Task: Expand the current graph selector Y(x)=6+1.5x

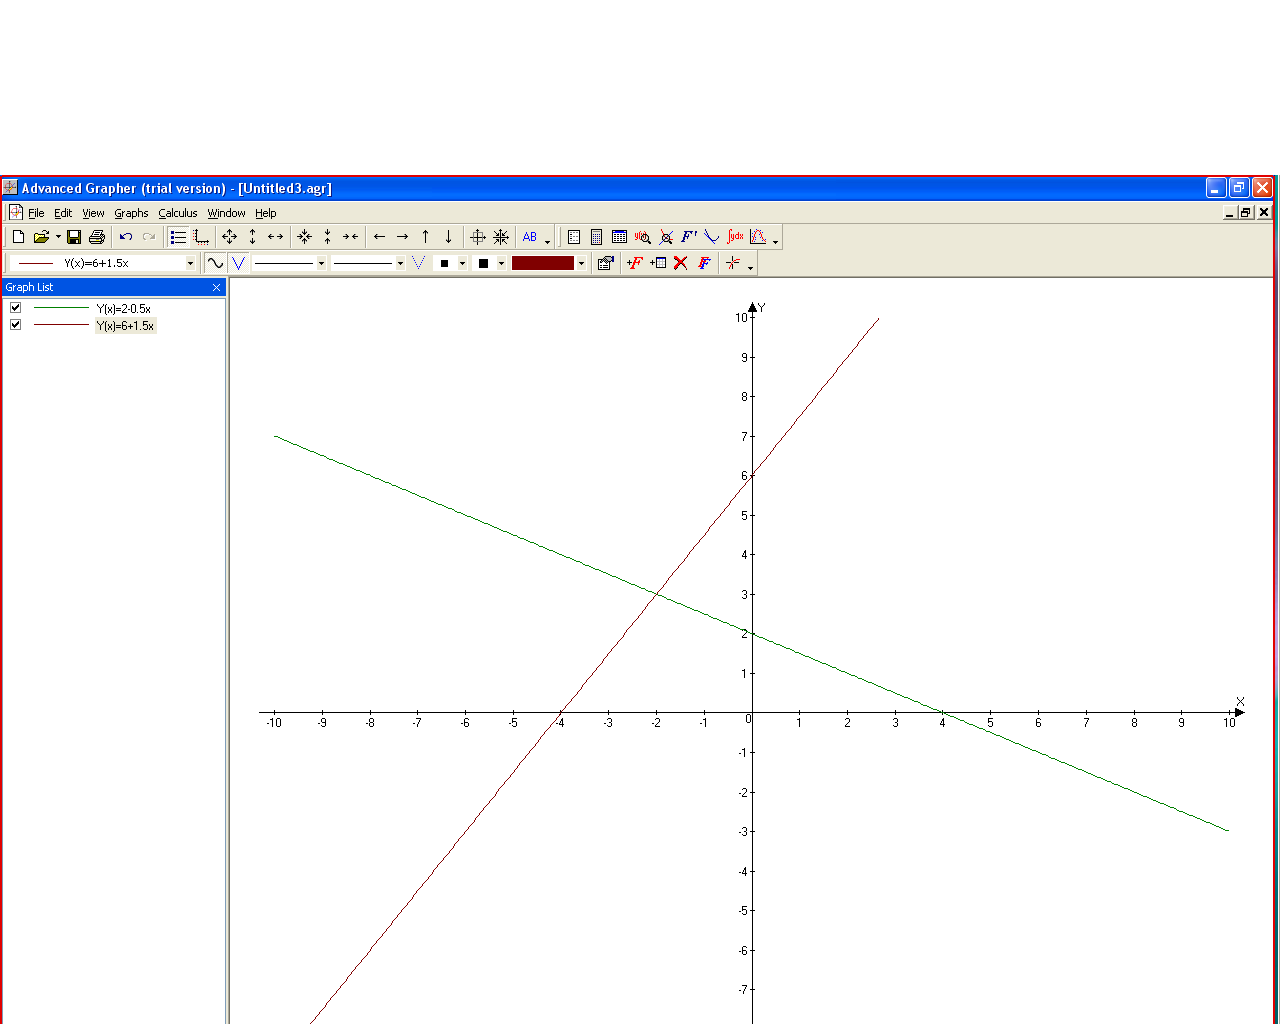Action: tap(190, 263)
